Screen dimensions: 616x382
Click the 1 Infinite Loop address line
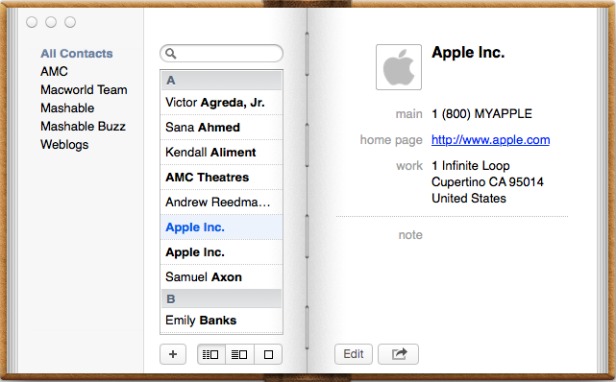click(x=471, y=165)
